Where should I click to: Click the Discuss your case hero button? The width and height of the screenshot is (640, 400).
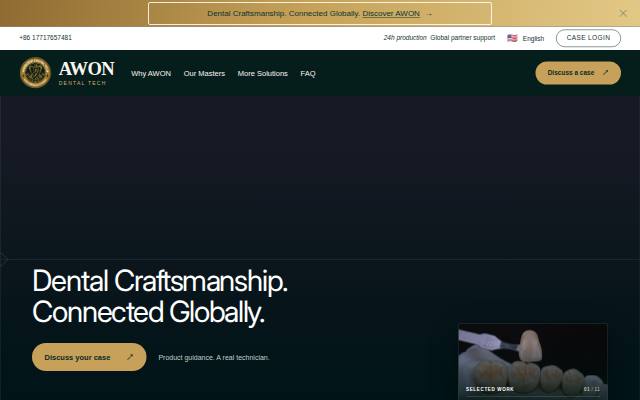coord(89,357)
